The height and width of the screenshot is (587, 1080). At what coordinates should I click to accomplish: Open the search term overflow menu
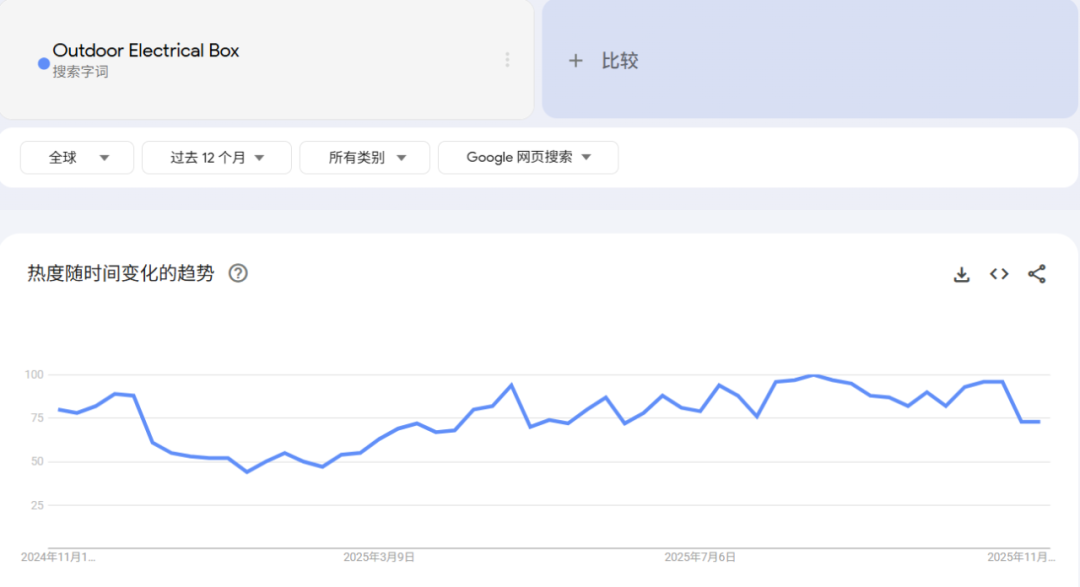pos(507,61)
